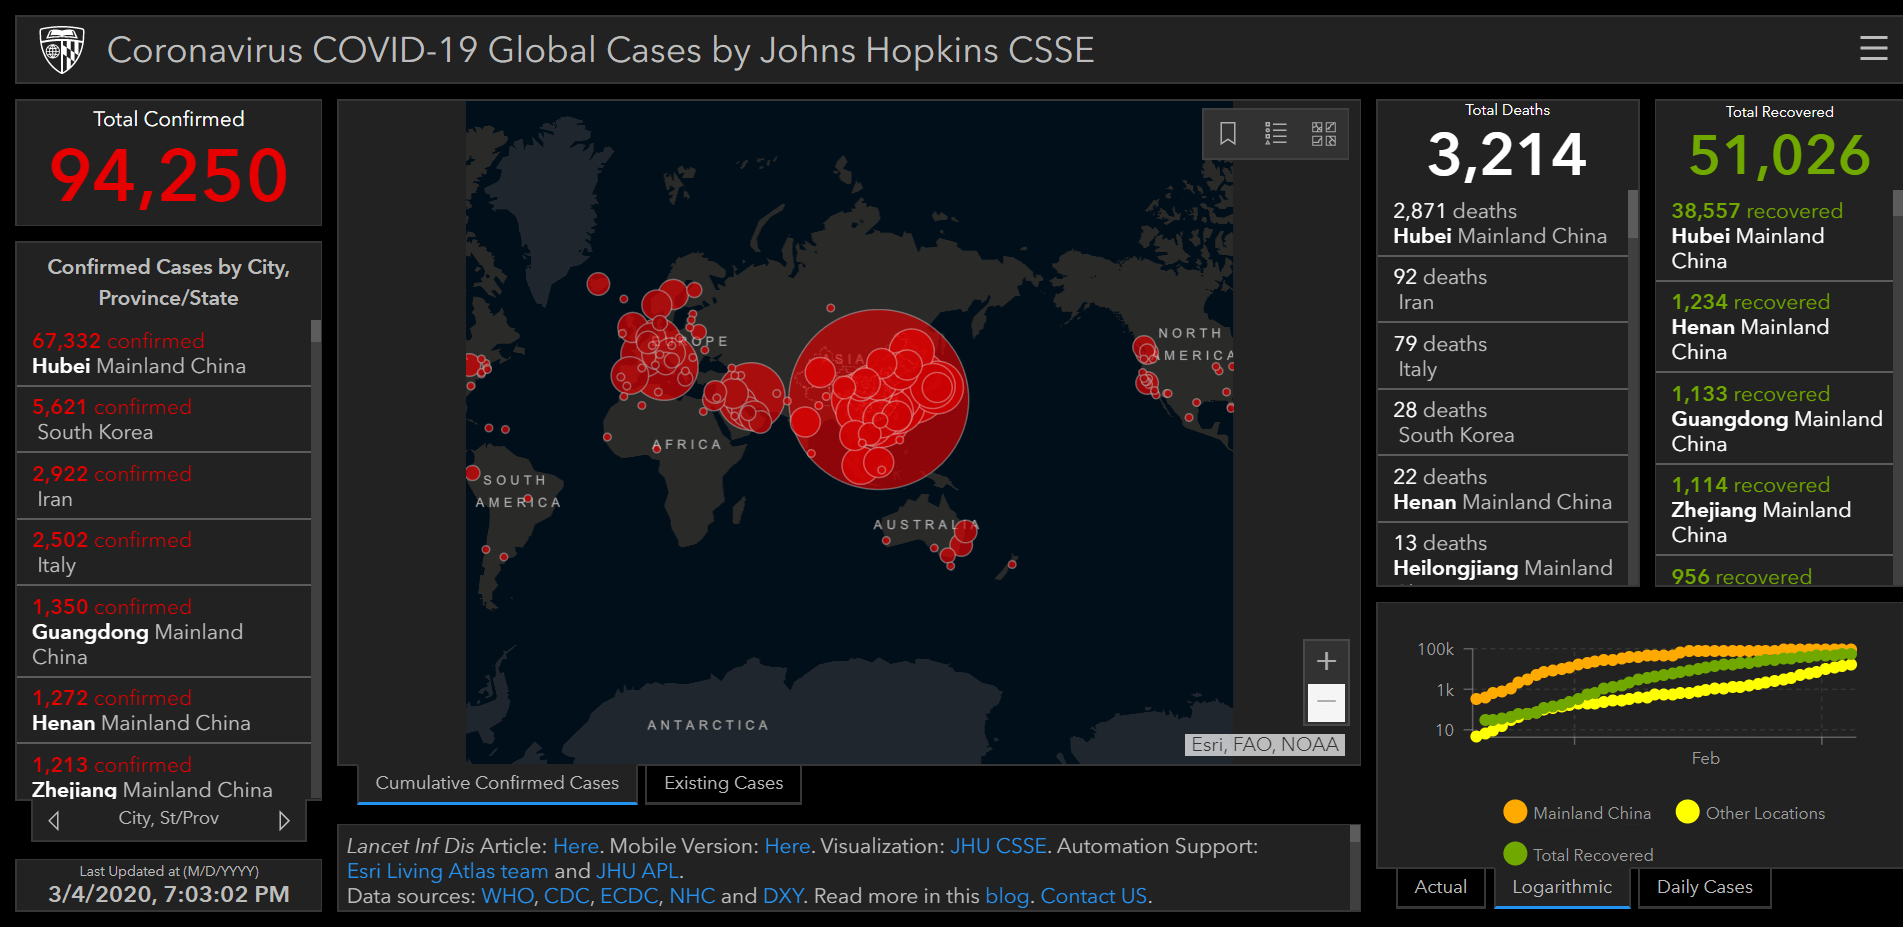Select Italy 79 deaths entry
Viewport: 1903px width, 927px height.
1502,356
